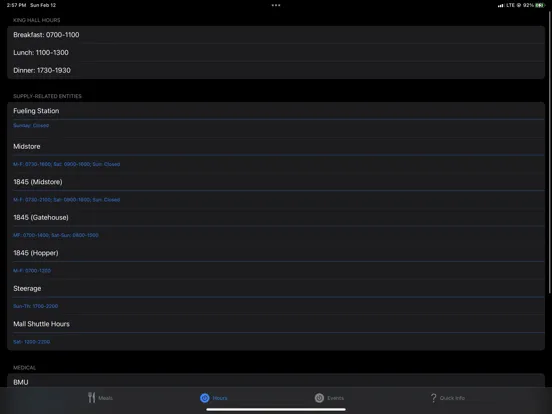The image size is (552, 414).
Task: Tap the hours line under plain Midstore
Action: [x=67, y=164]
